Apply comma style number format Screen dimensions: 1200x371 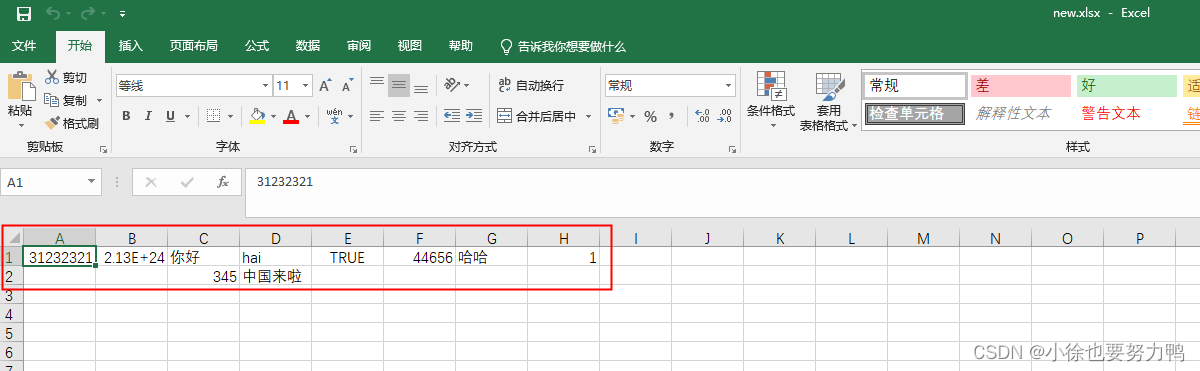point(672,116)
